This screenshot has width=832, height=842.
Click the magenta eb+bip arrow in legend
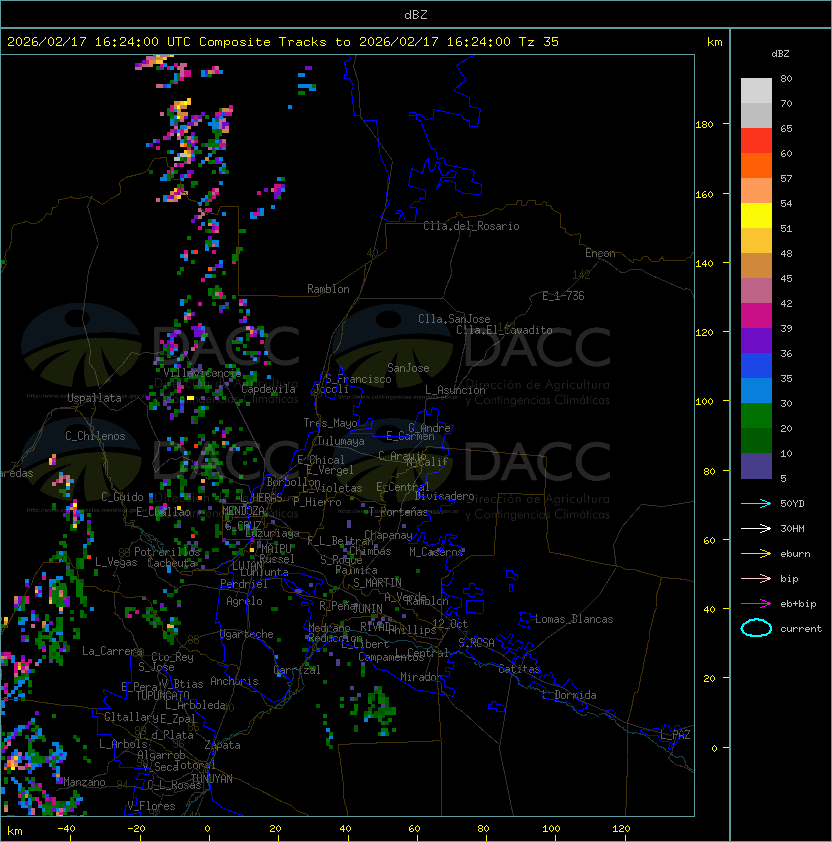756,604
